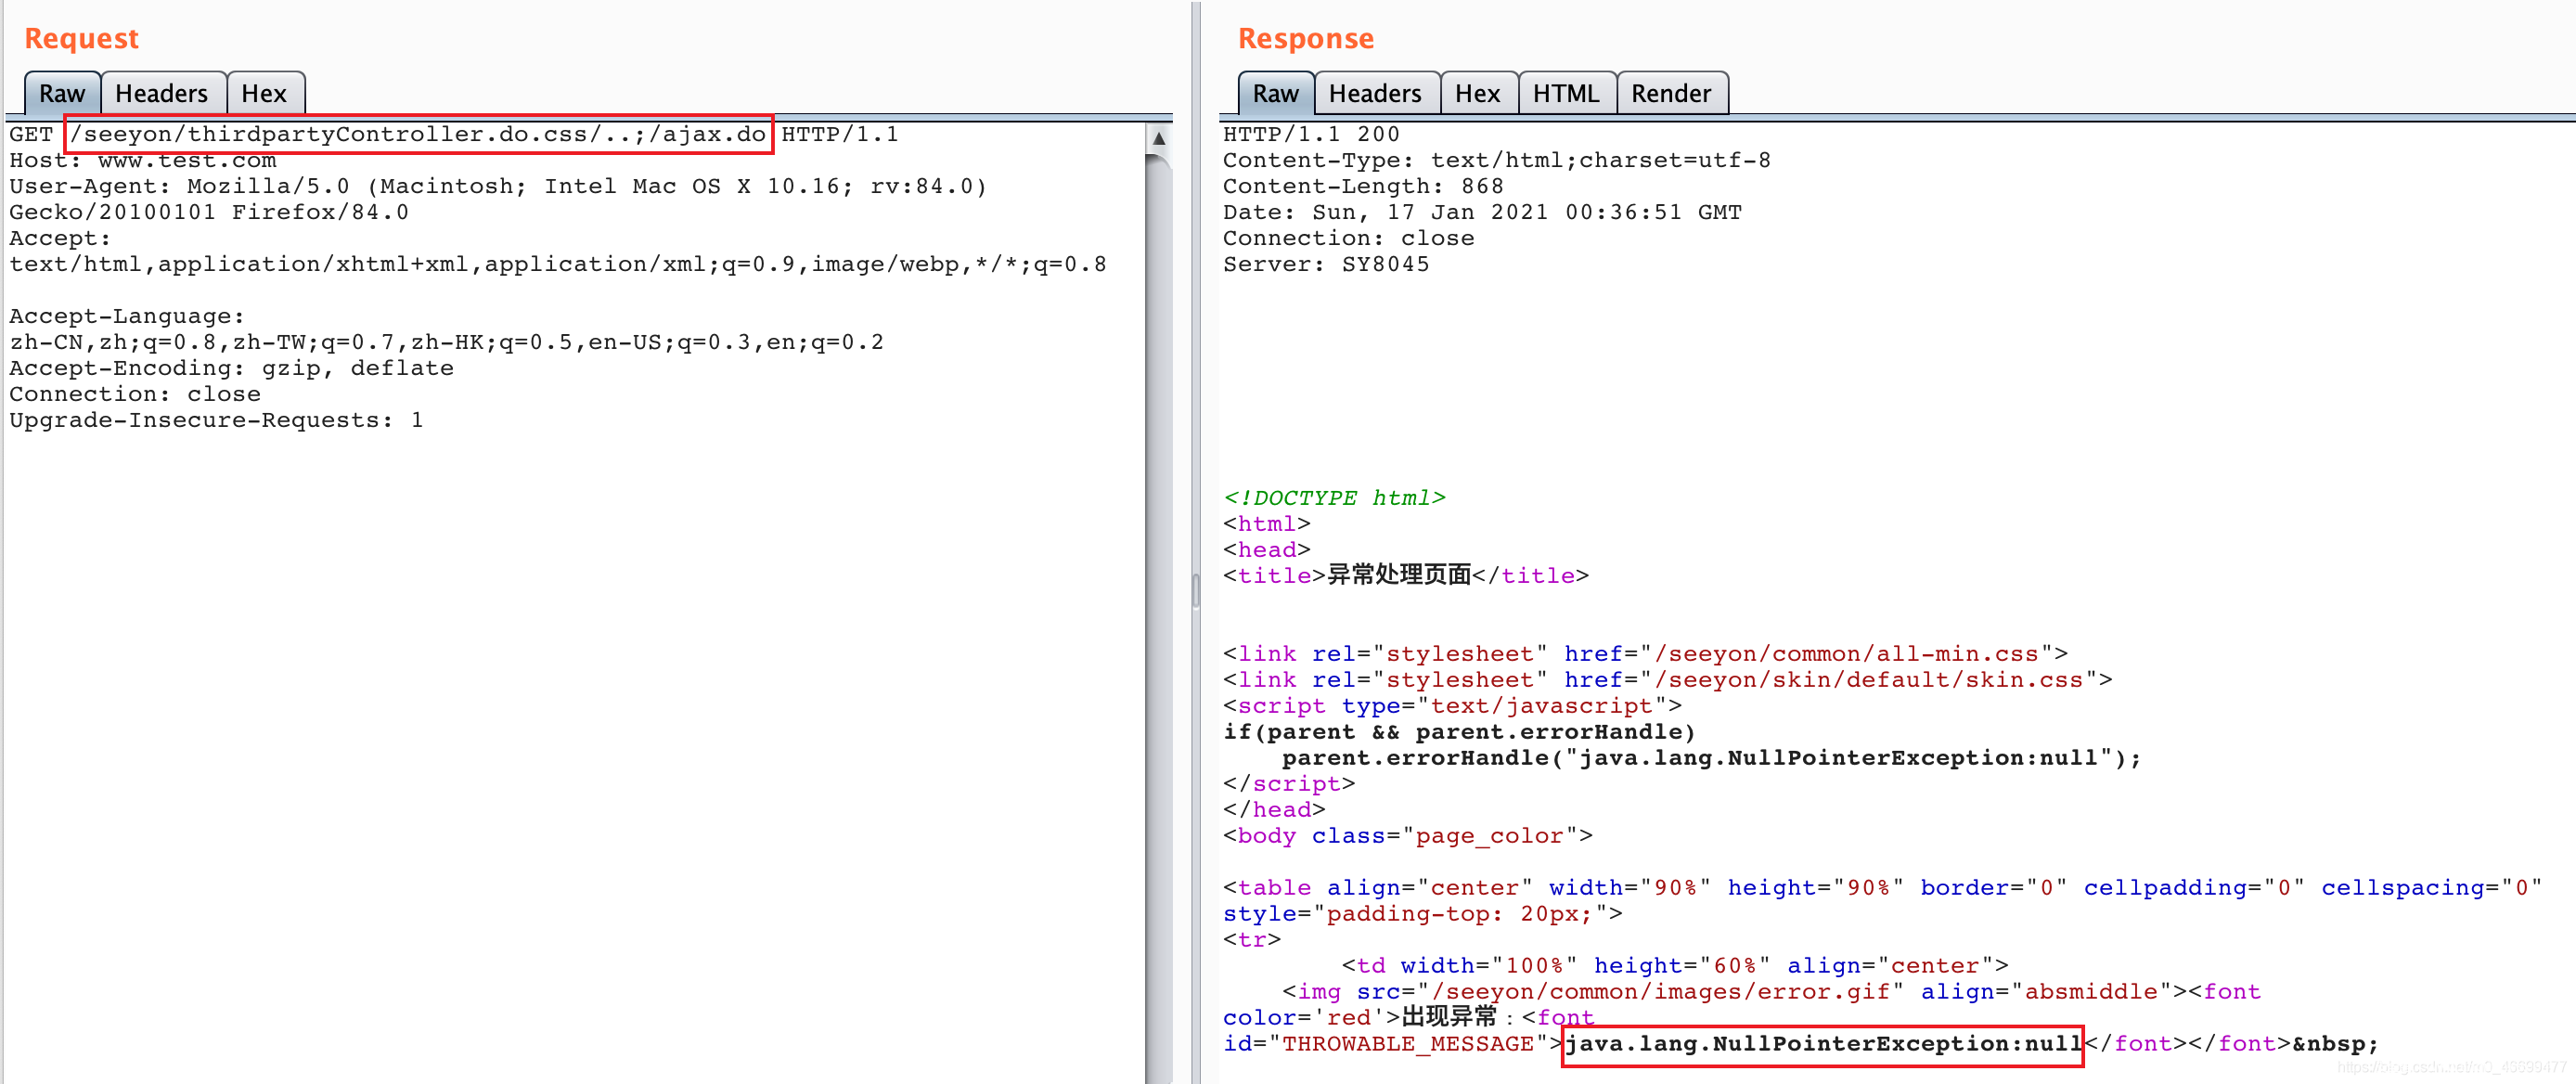
Task: Click the Content-Length: 868 response line
Action: click(1362, 186)
